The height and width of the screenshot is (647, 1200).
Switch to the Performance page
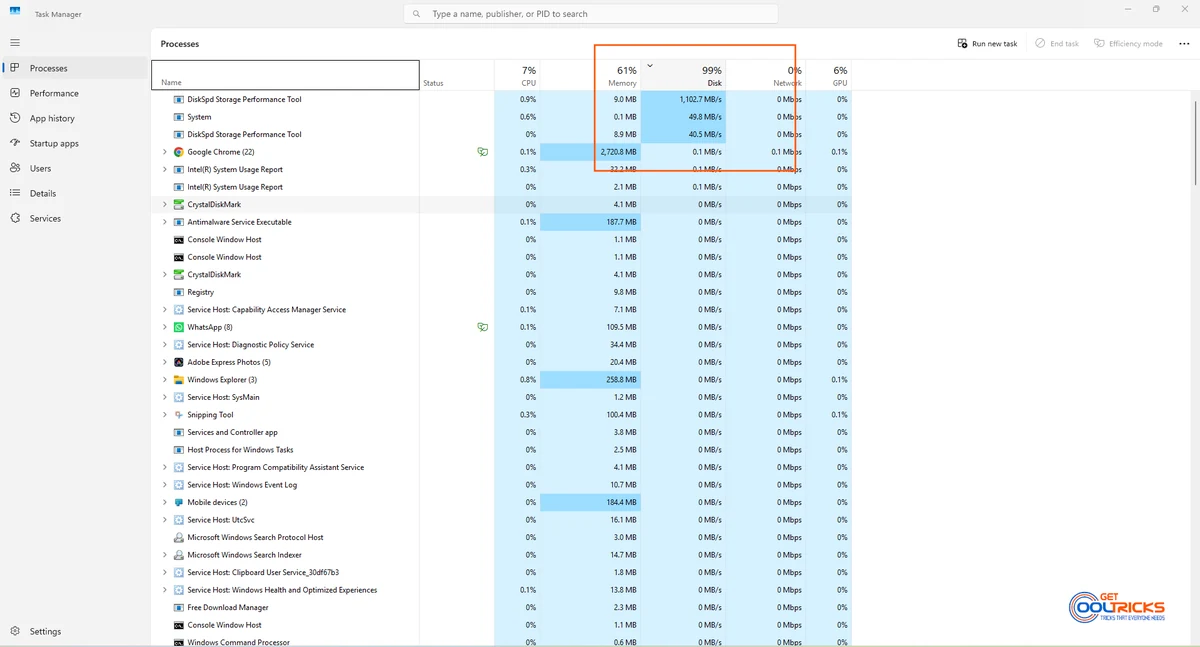[x=76, y=93]
